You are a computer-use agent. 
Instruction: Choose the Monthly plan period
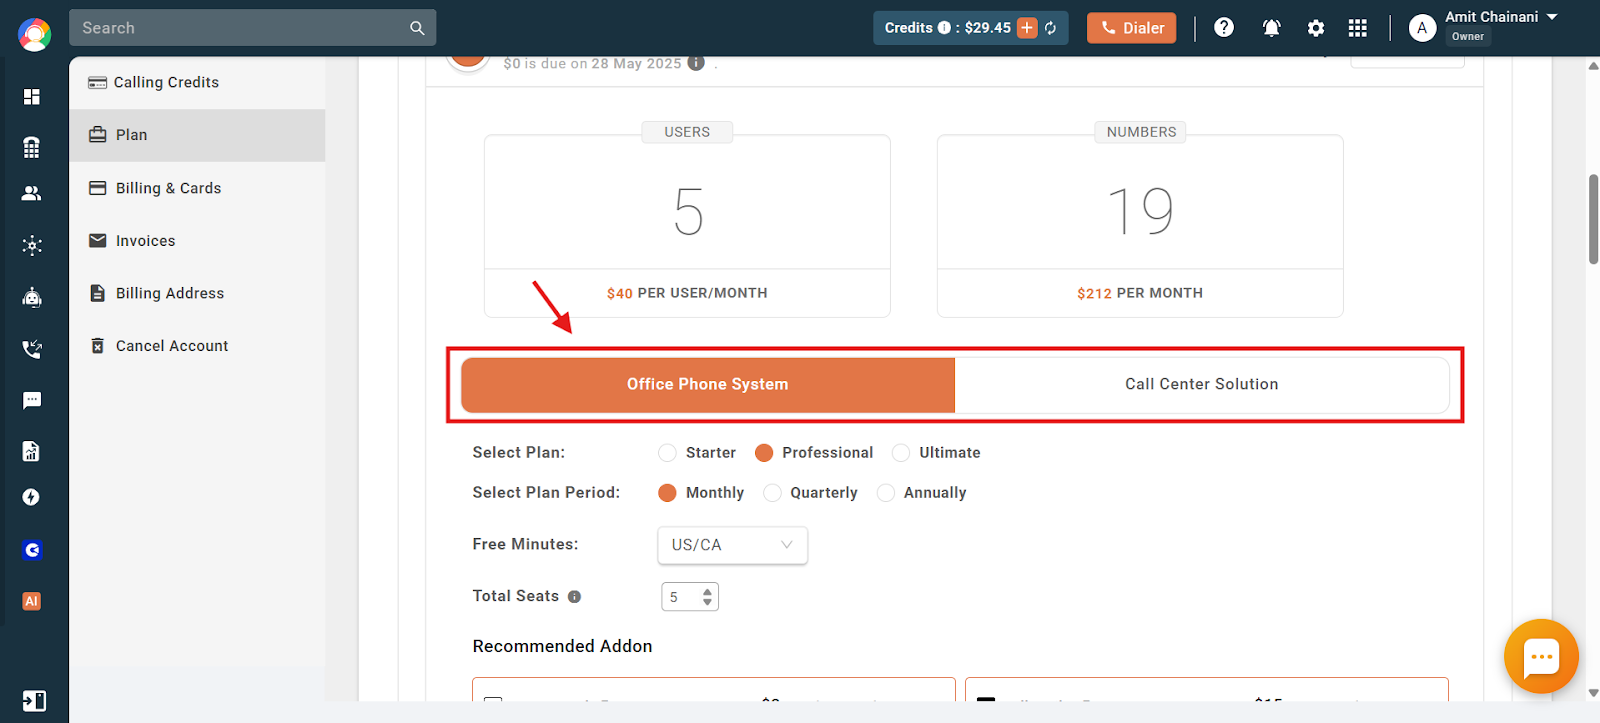(667, 493)
